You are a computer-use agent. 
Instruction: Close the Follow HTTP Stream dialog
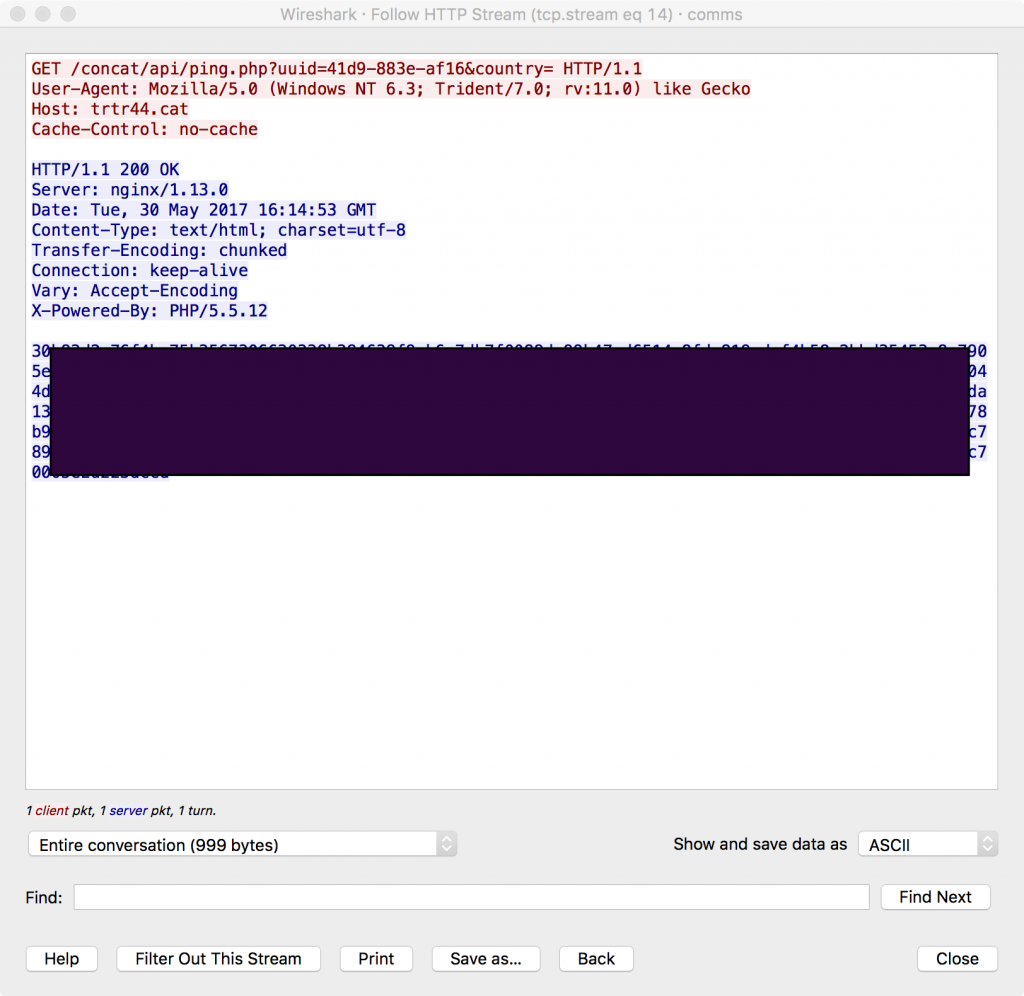(956, 958)
